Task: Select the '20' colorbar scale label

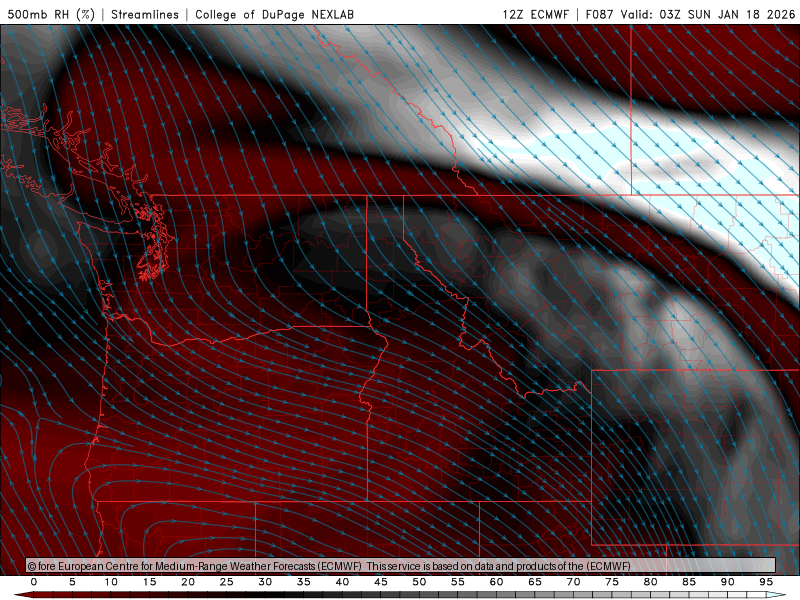Action: click(188, 582)
